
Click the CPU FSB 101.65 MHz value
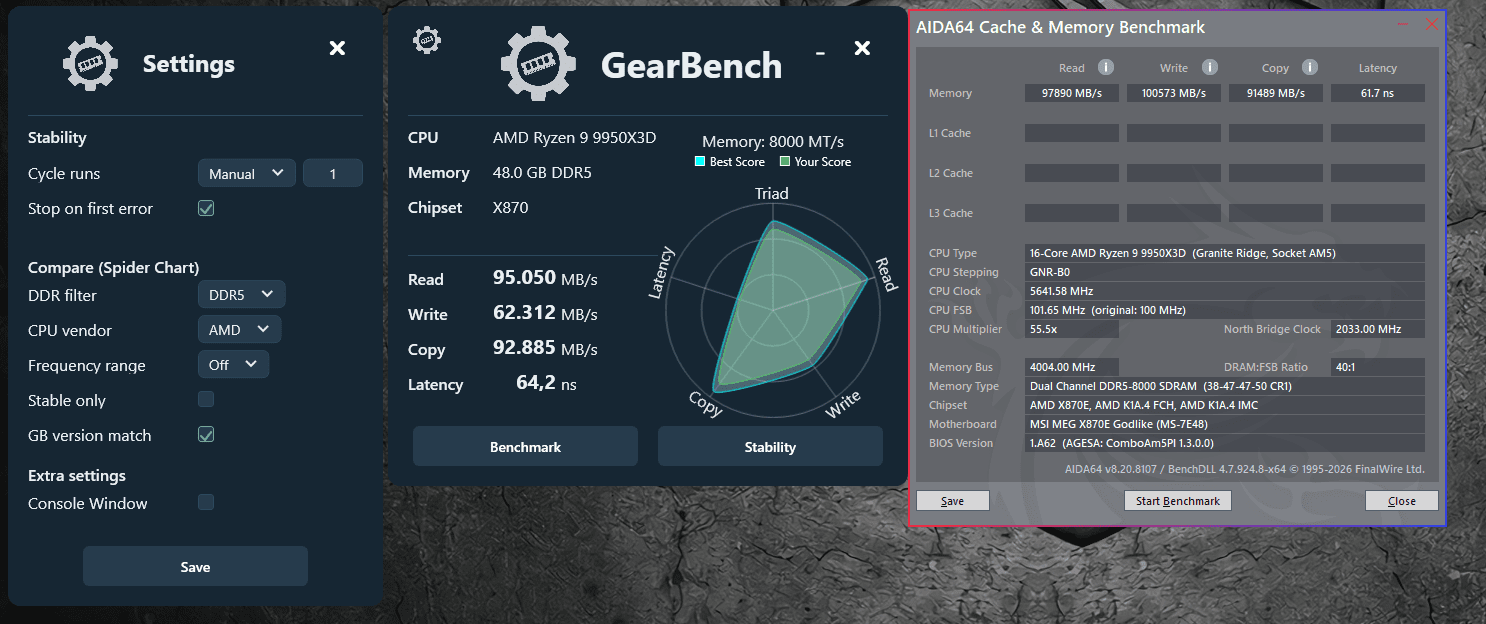[x=1225, y=310]
